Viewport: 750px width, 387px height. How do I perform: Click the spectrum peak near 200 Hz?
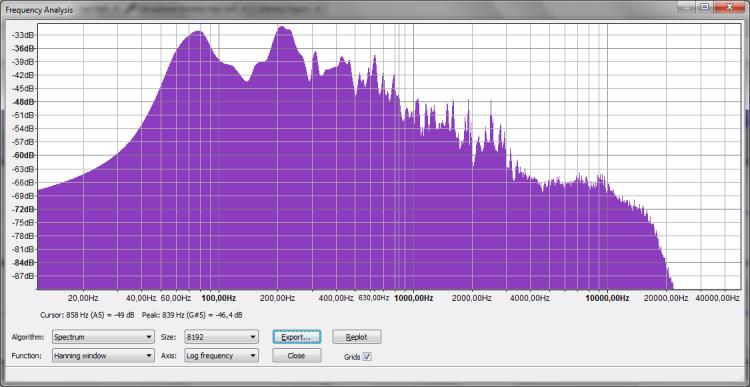point(283,29)
